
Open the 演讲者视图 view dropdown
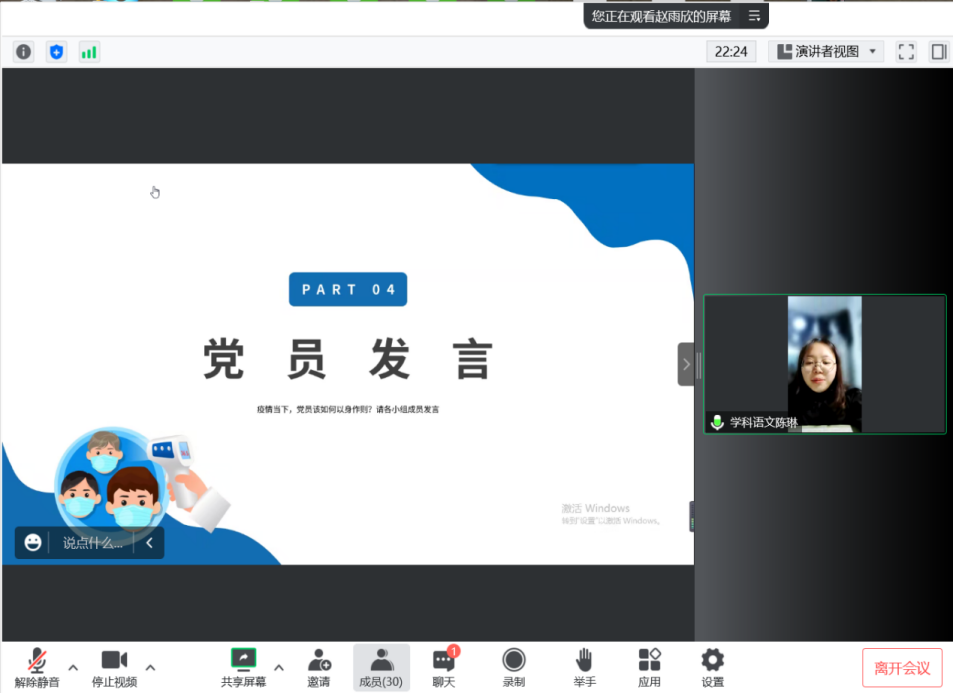tap(826, 52)
